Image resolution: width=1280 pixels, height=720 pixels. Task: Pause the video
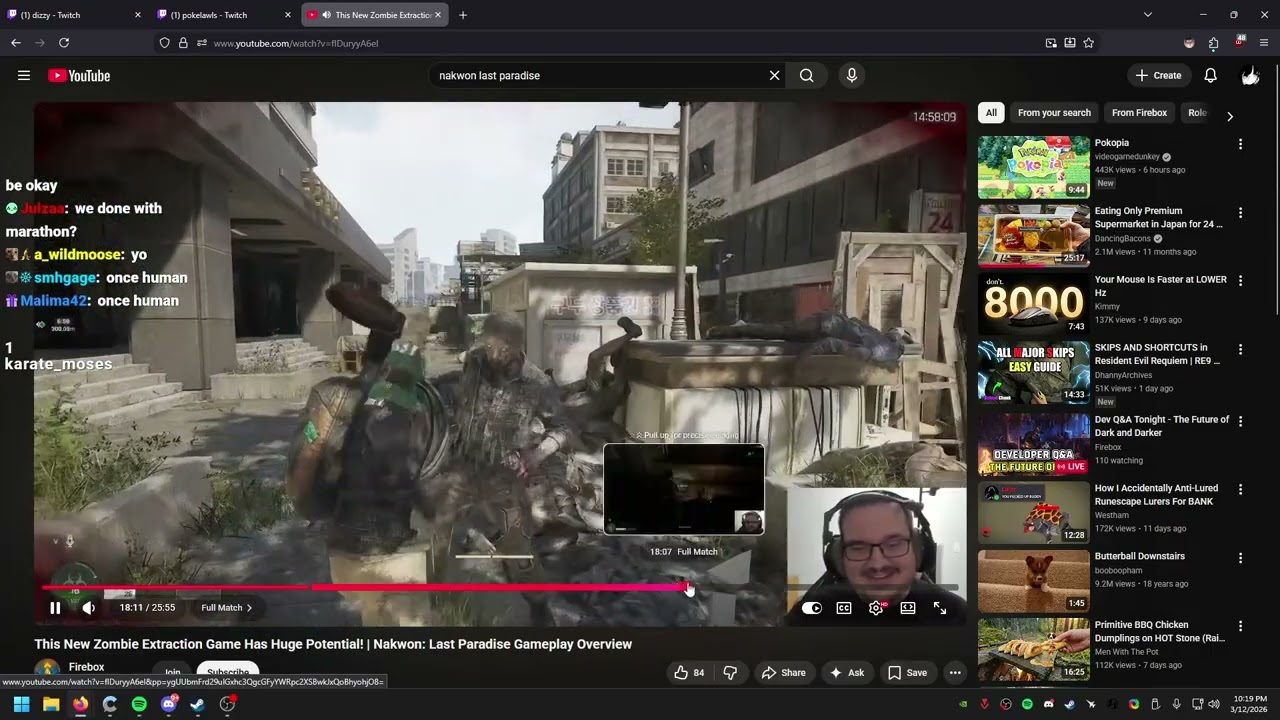pos(55,607)
